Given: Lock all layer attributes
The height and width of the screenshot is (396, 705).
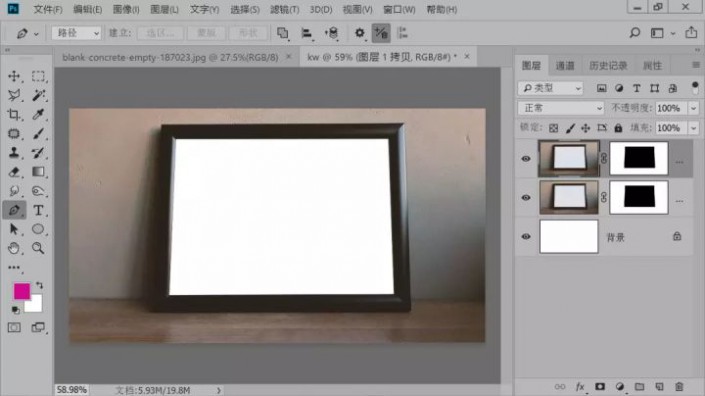Looking at the screenshot, I should (618, 128).
